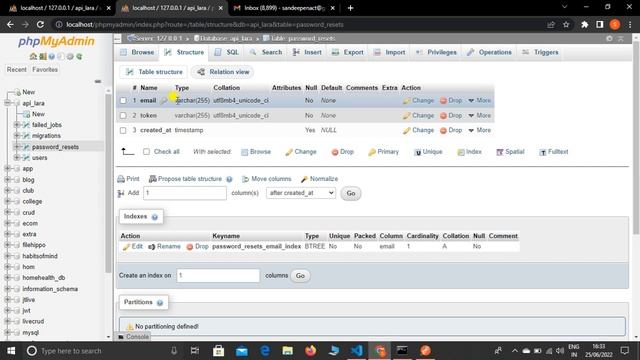This screenshot has height=360, width=640.
Task: Expand the failed_jobs table node
Action: pos(17,125)
